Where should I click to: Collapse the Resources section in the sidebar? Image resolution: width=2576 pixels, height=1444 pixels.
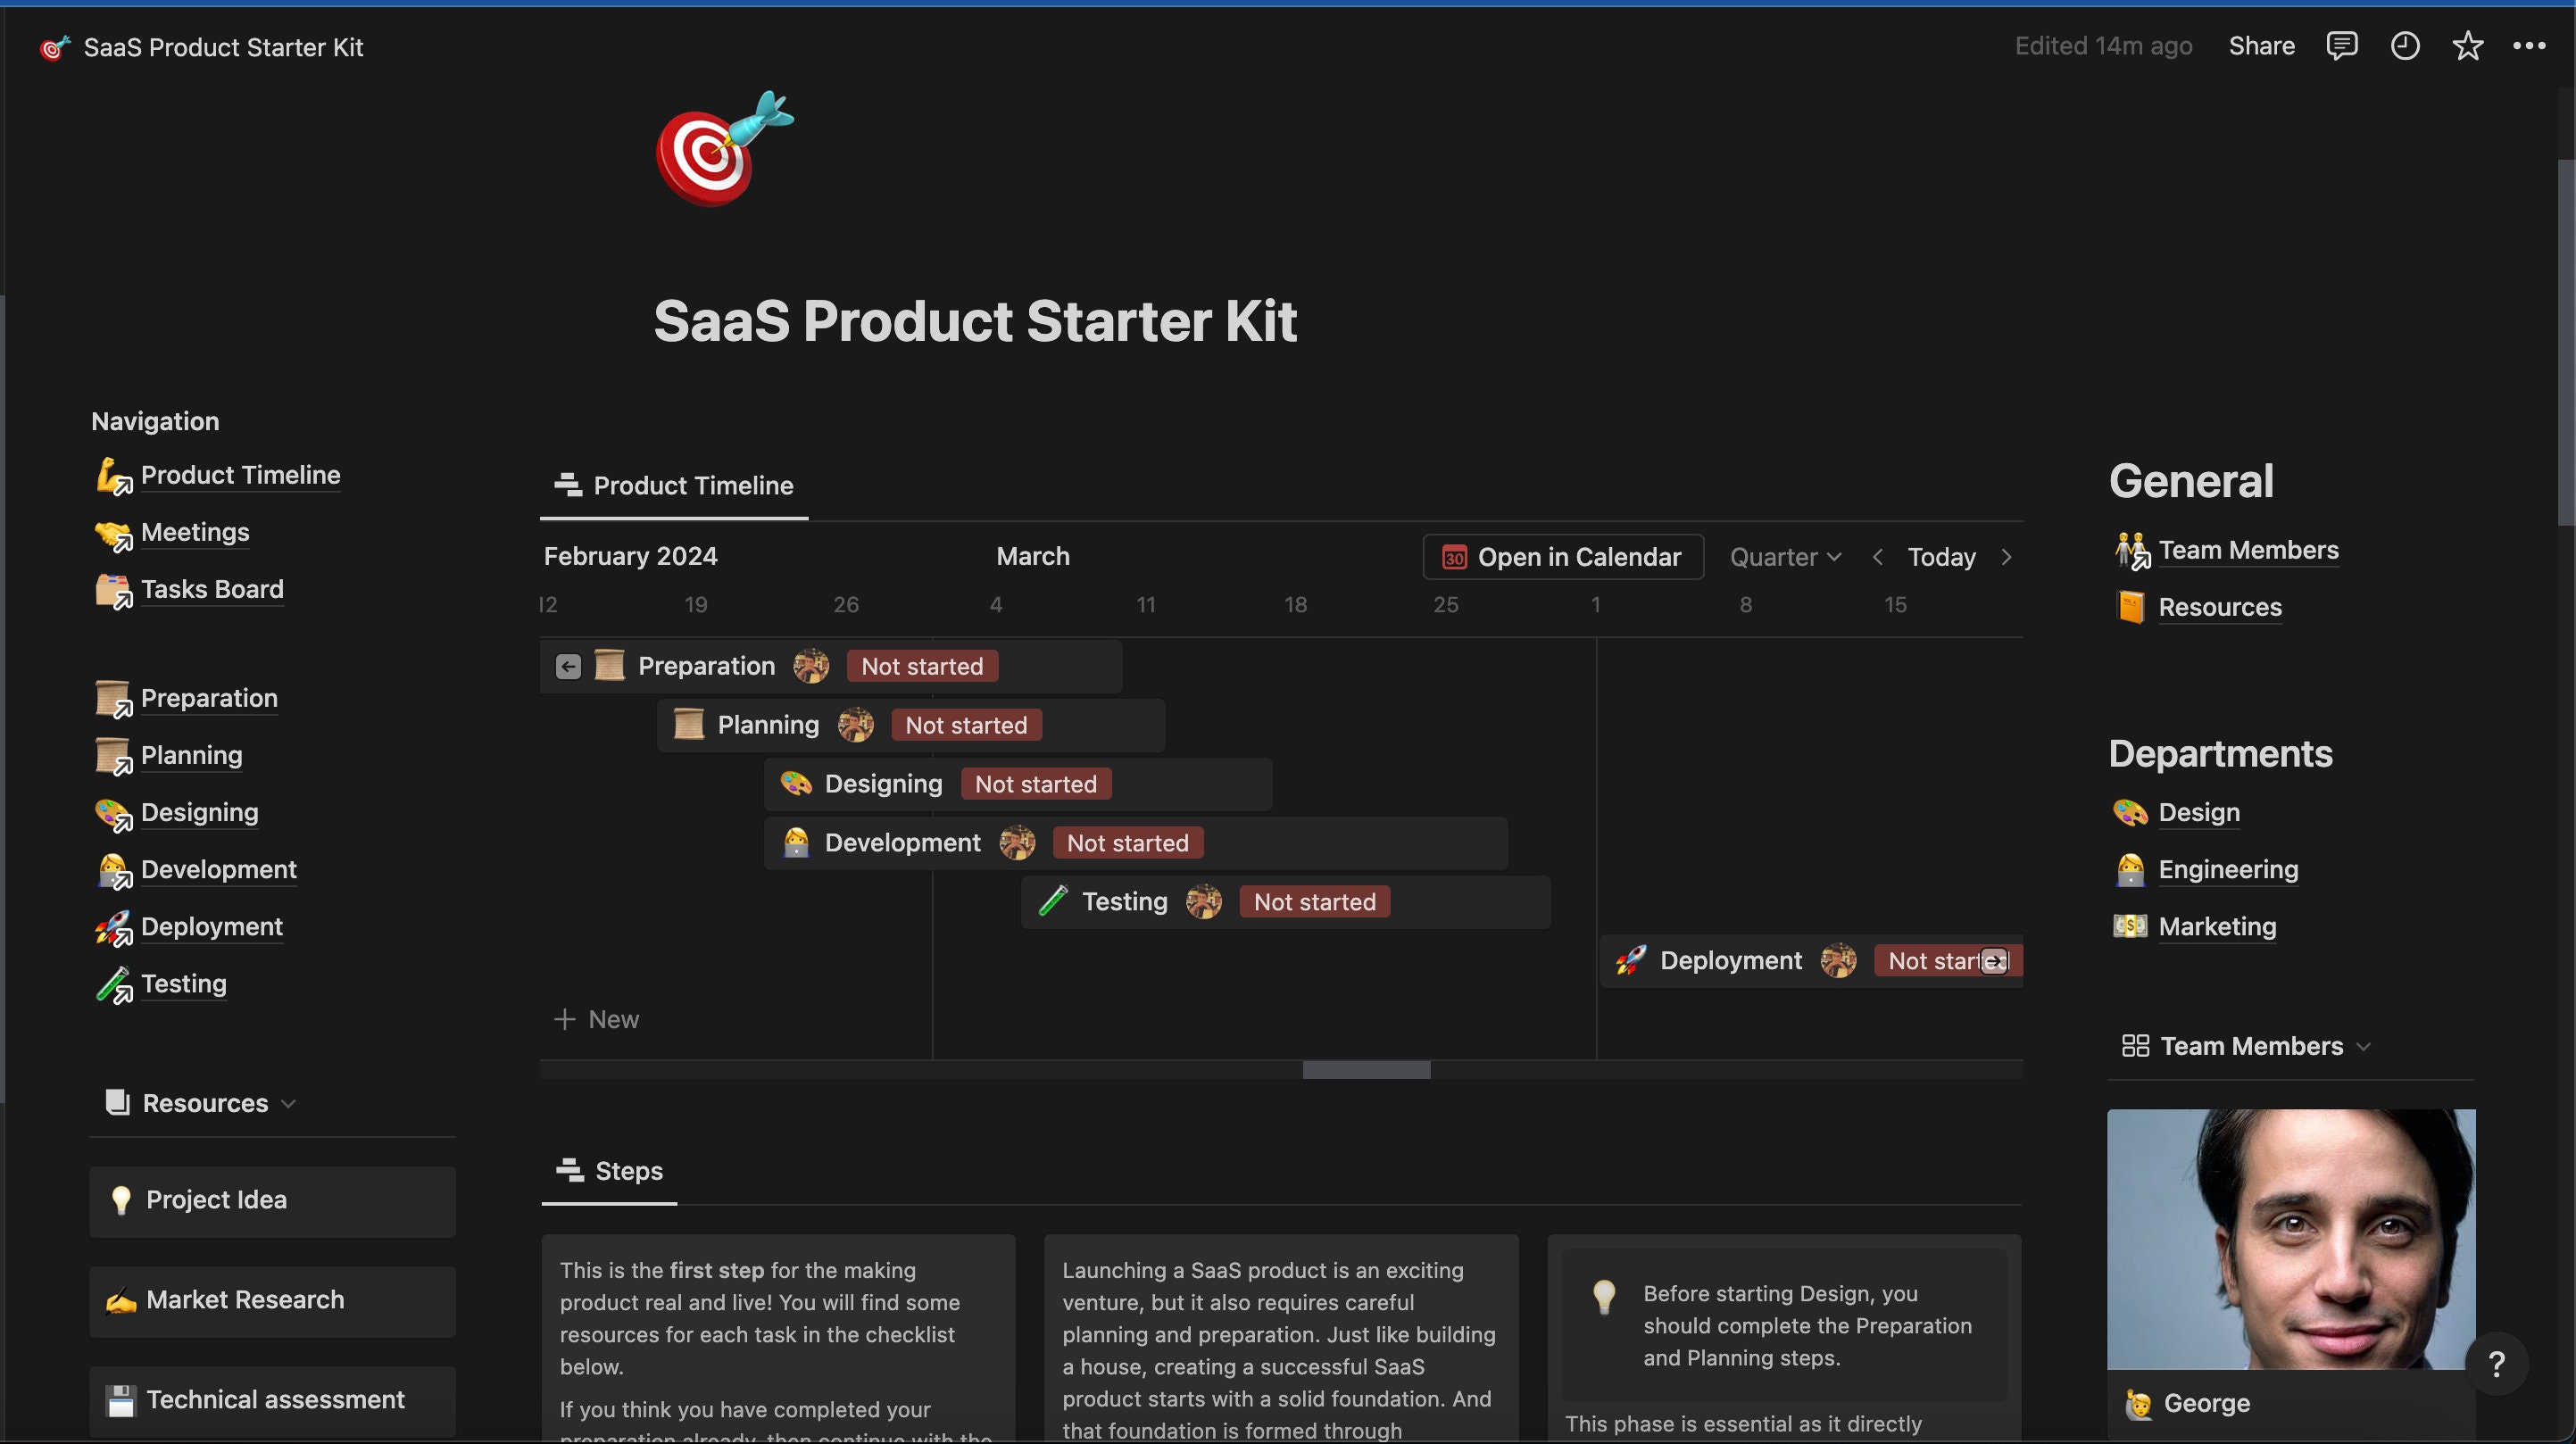coord(289,1103)
